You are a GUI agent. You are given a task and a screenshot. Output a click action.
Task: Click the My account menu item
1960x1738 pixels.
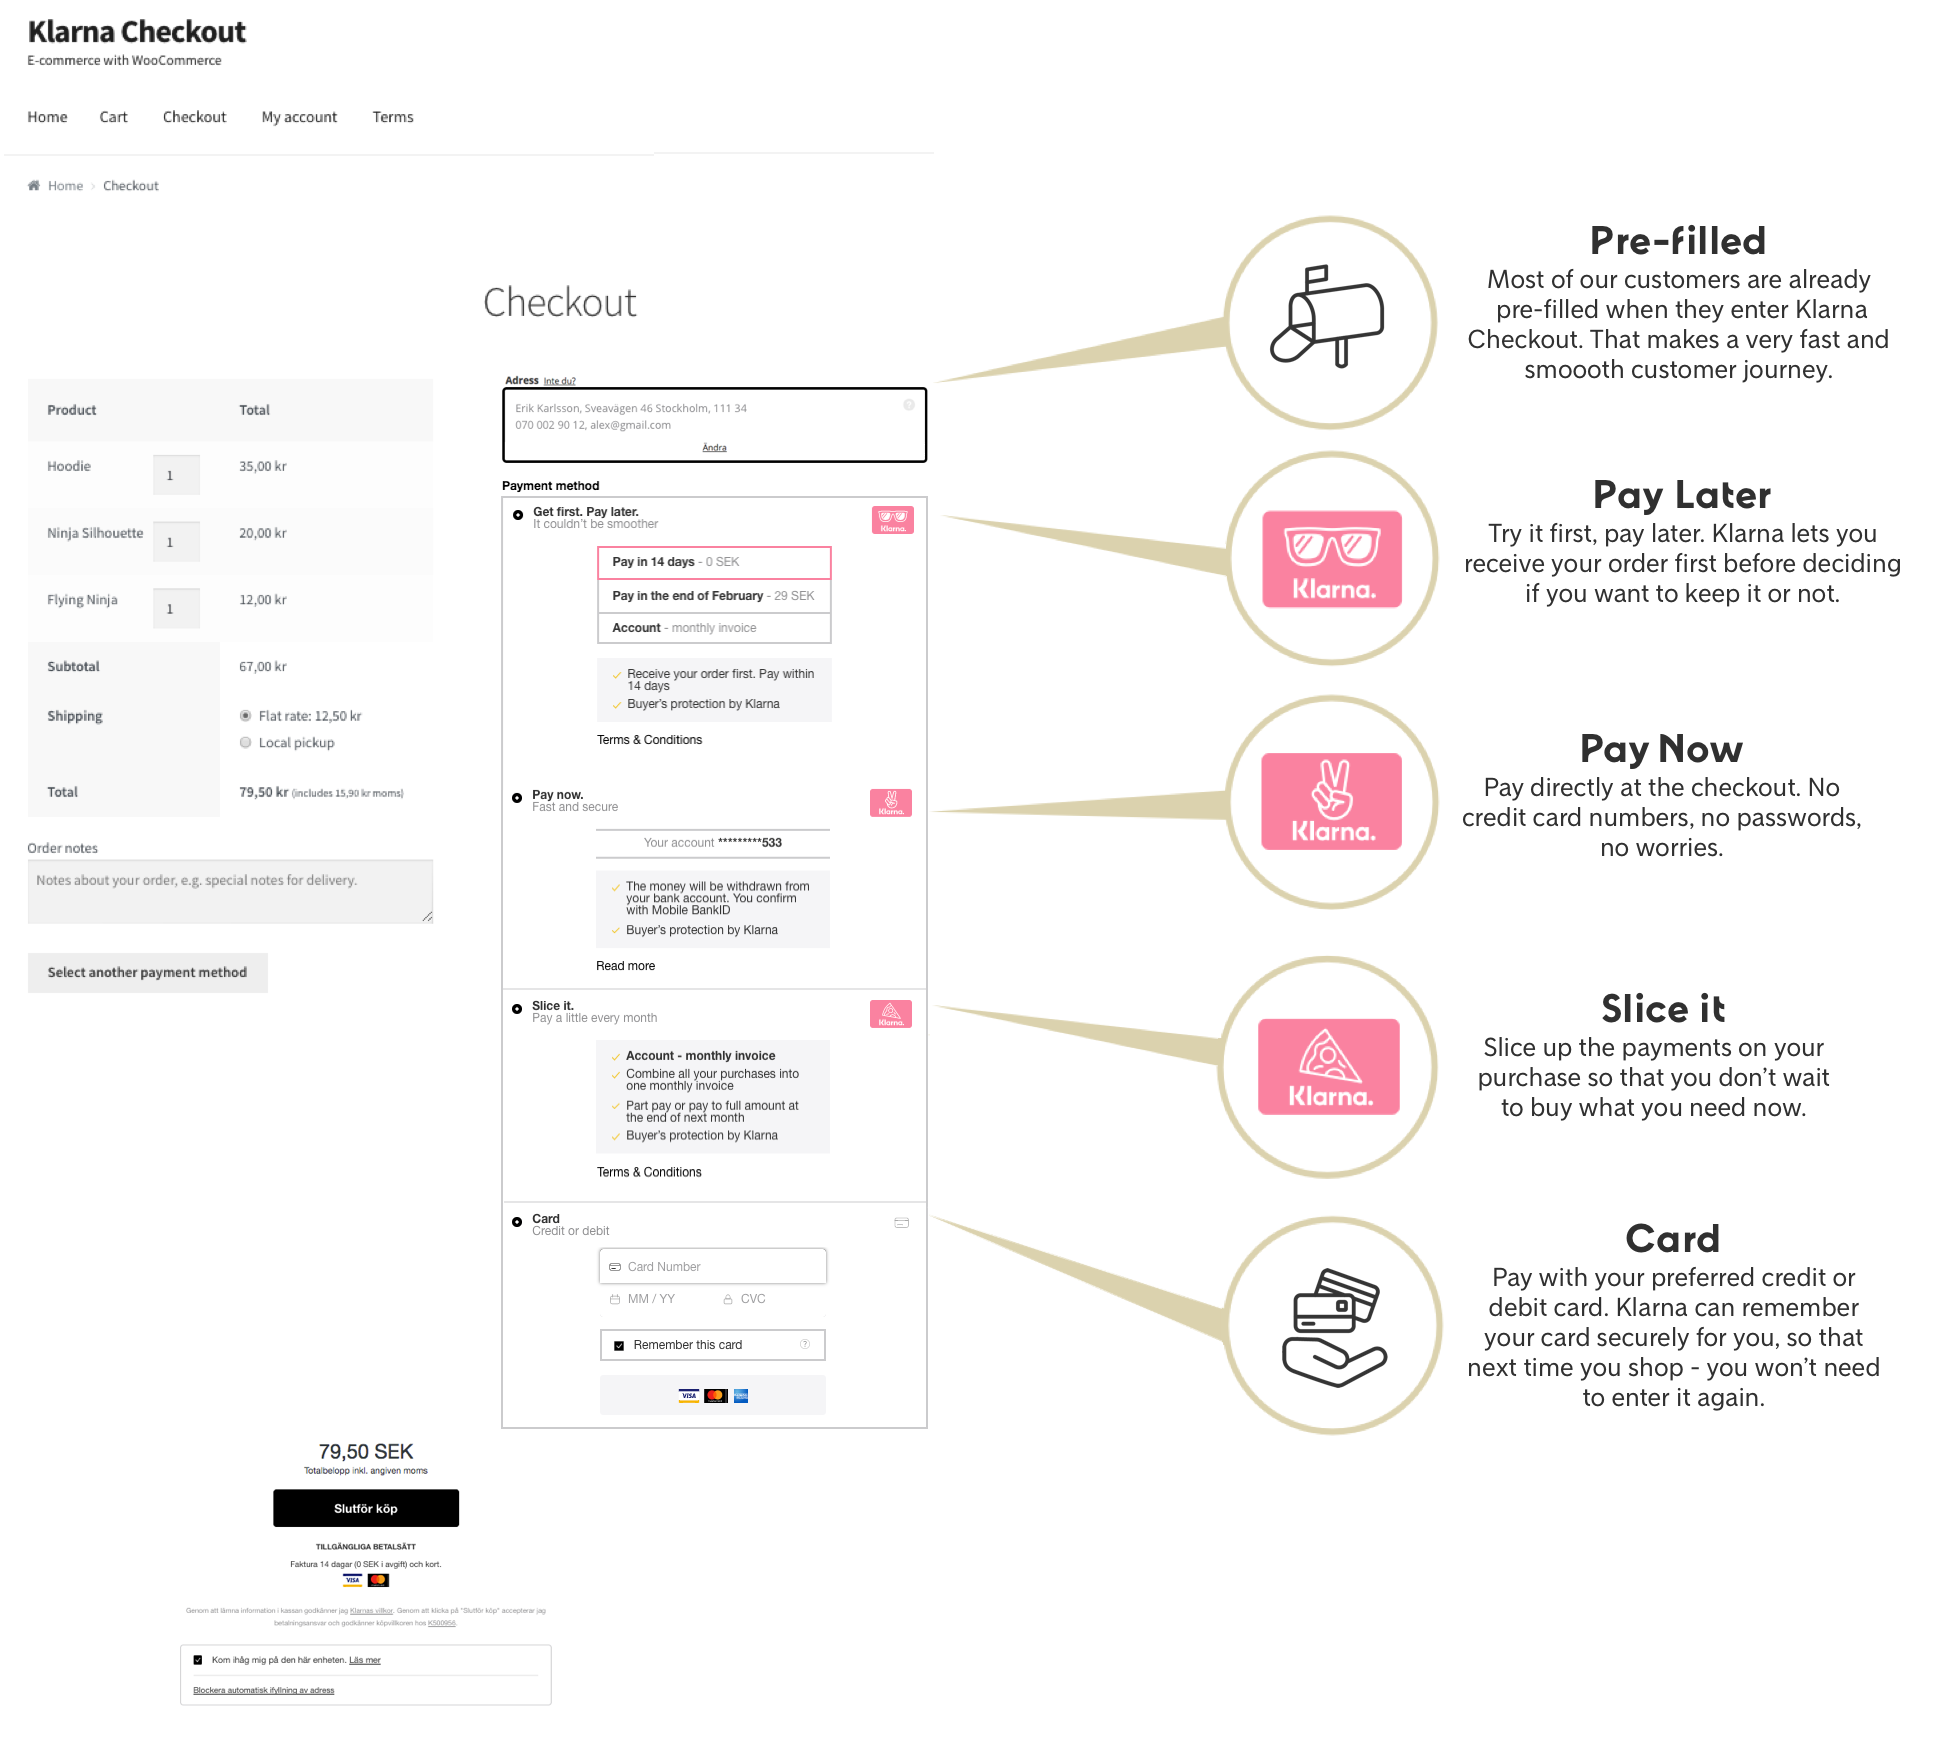tap(300, 117)
